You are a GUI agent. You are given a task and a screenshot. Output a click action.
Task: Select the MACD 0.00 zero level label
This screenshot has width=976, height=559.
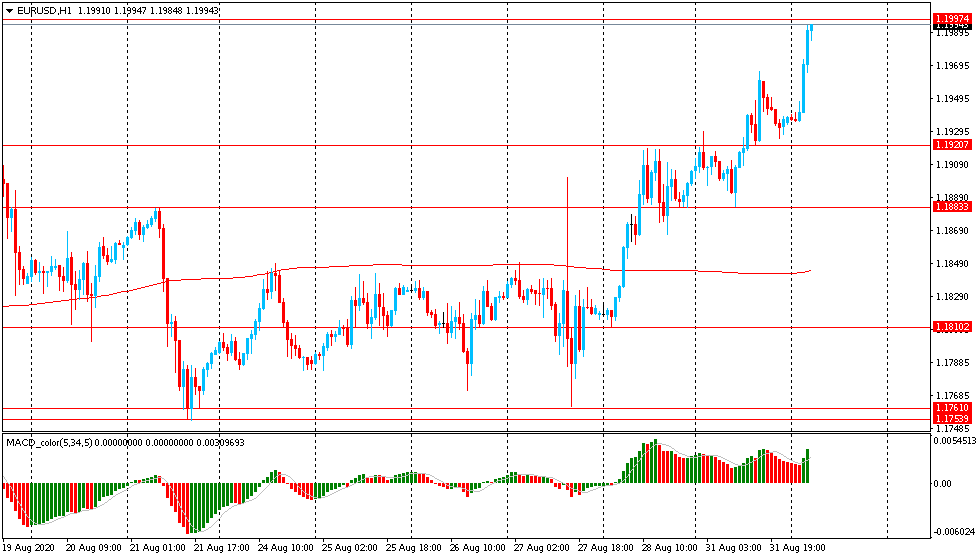[x=942, y=484]
